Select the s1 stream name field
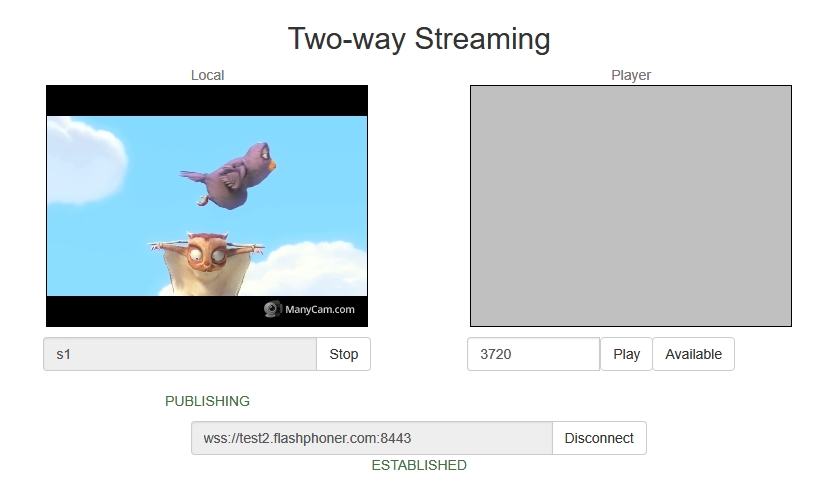 click(x=180, y=354)
